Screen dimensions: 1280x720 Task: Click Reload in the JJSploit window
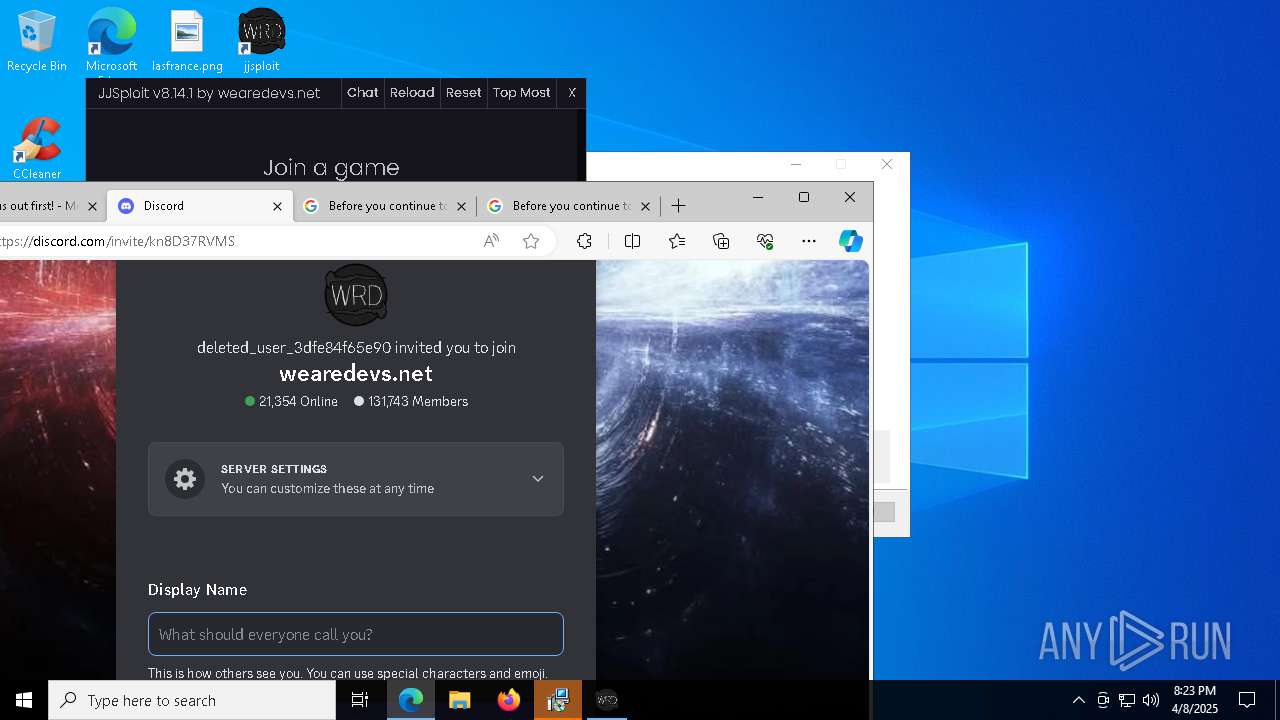[412, 93]
